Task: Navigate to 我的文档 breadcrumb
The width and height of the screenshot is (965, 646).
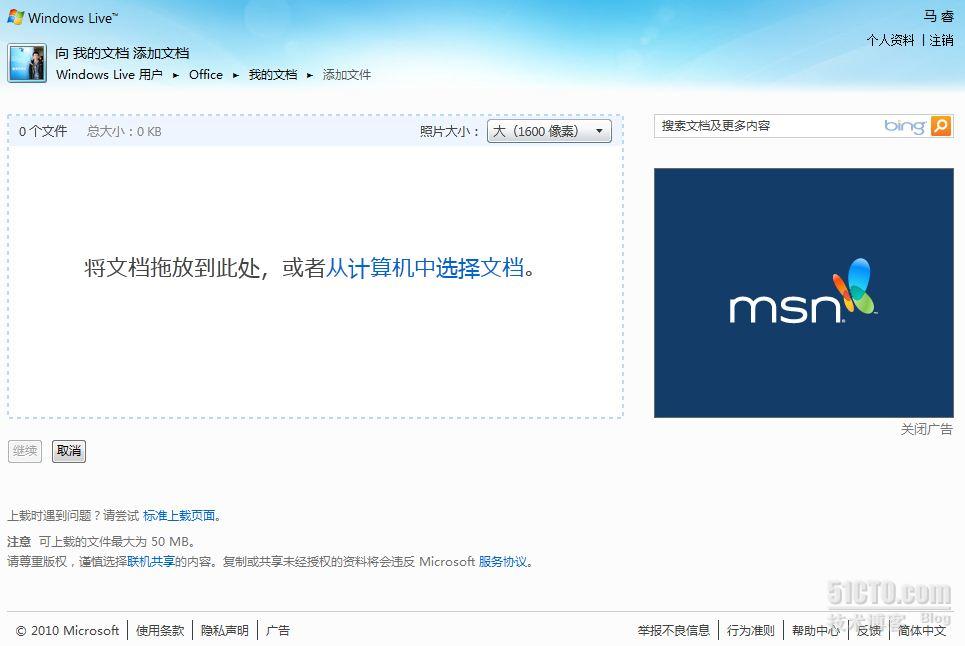Action: pos(273,74)
